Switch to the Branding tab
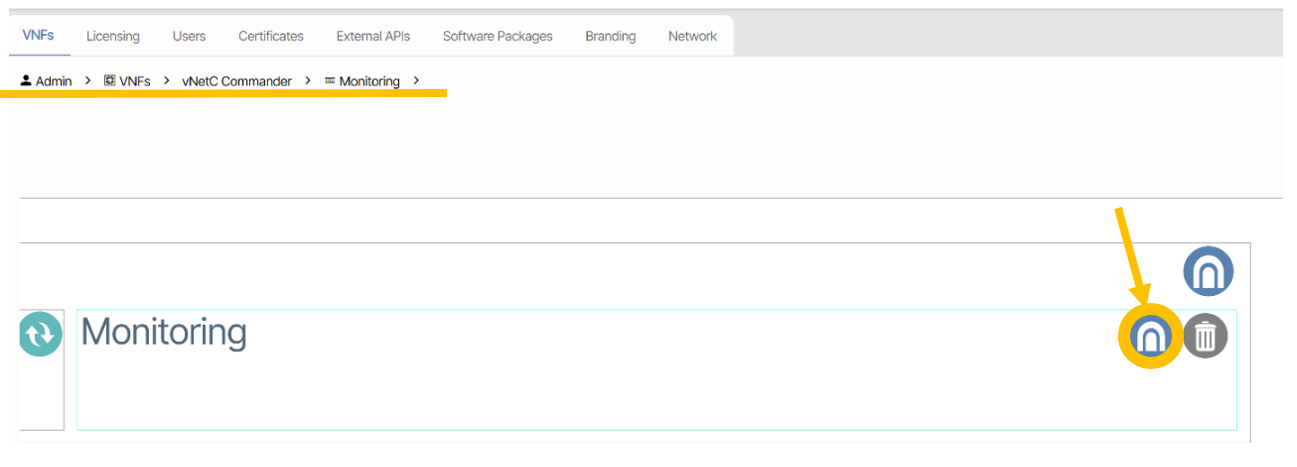Screen dimensions: 1297x467 pos(610,36)
